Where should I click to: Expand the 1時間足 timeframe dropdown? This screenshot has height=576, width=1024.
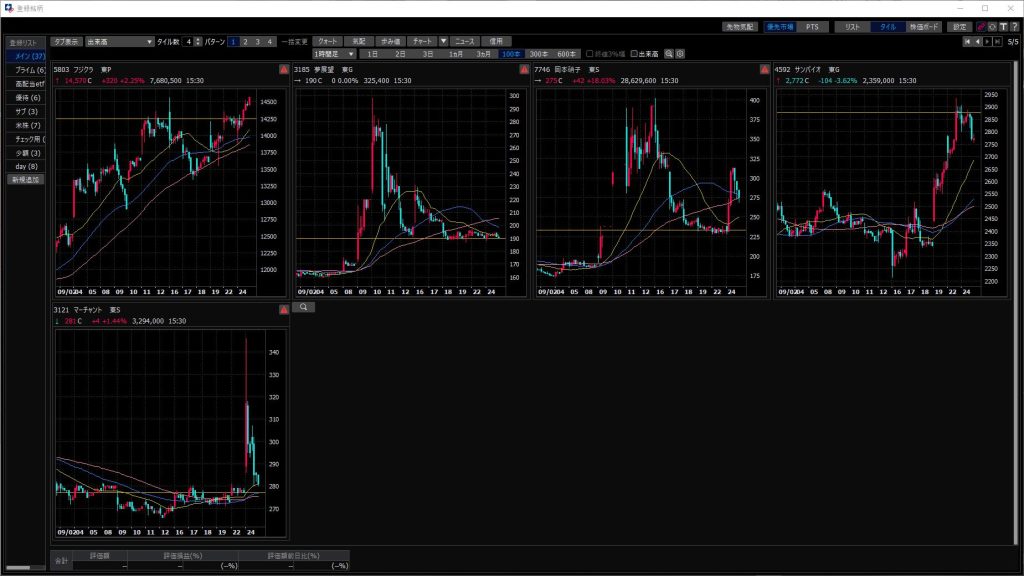334,53
